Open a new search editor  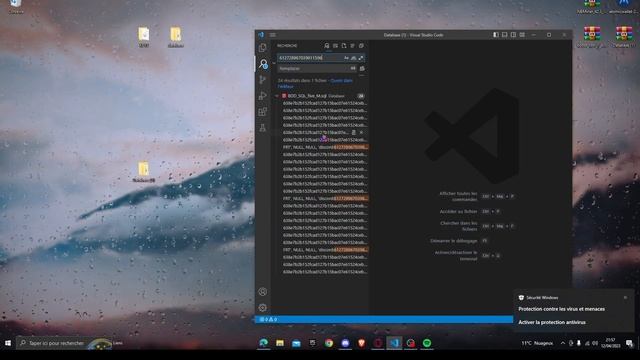click(344, 46)
